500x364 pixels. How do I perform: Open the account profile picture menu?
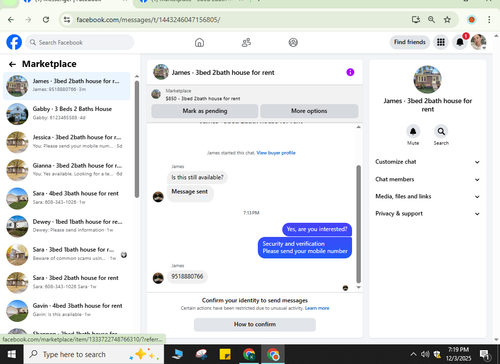coord(478,42)
